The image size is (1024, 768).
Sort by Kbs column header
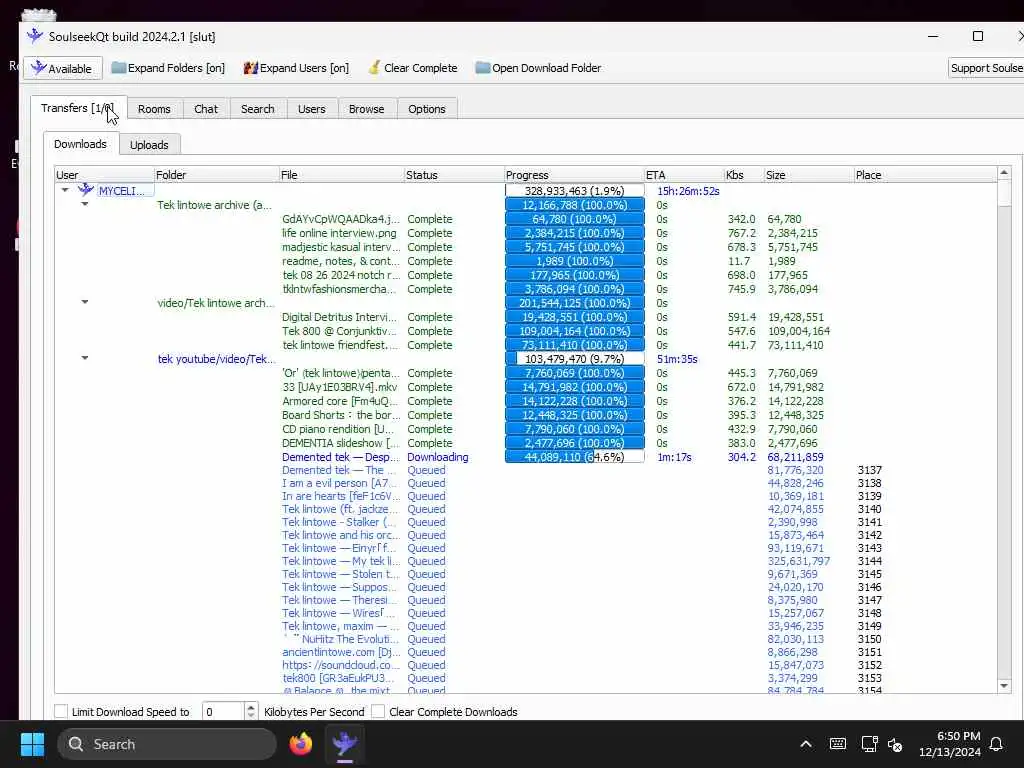[744, 175]
